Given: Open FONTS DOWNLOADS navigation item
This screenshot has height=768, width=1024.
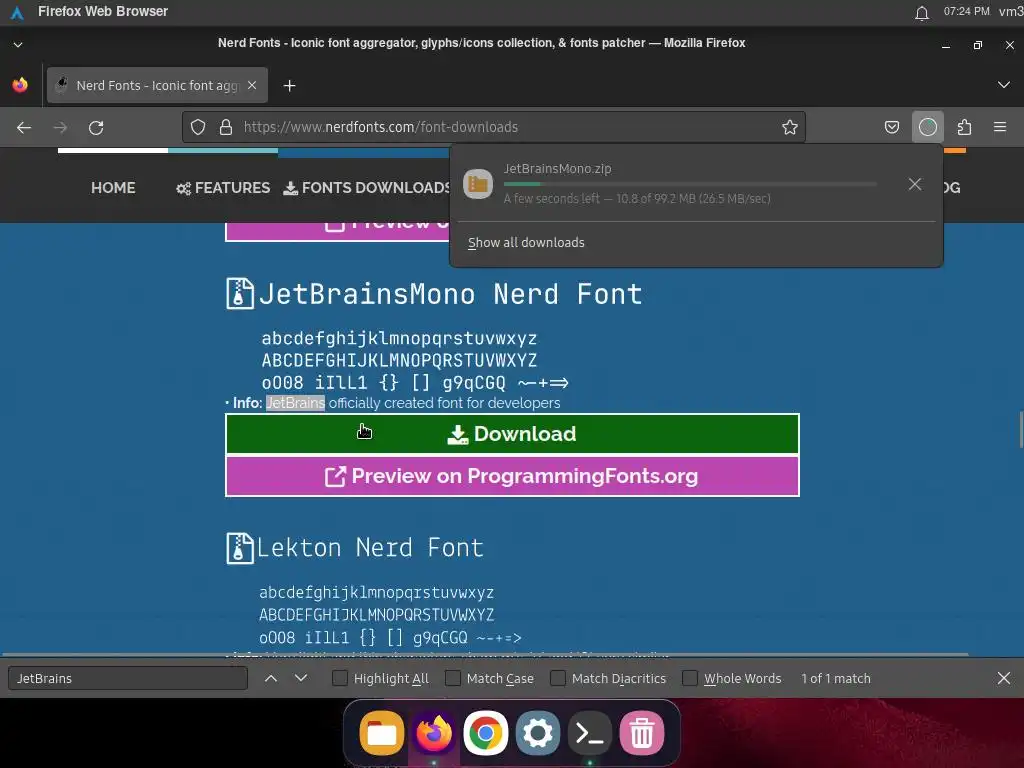Looking at the screenshot, I should click(368, 188).
